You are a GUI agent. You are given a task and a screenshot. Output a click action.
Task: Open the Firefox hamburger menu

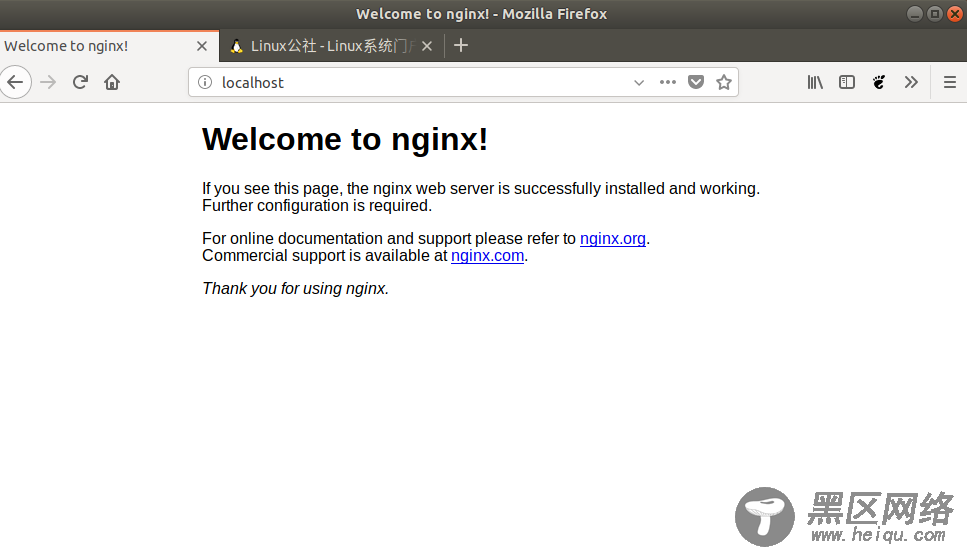(x=950, y=82)
